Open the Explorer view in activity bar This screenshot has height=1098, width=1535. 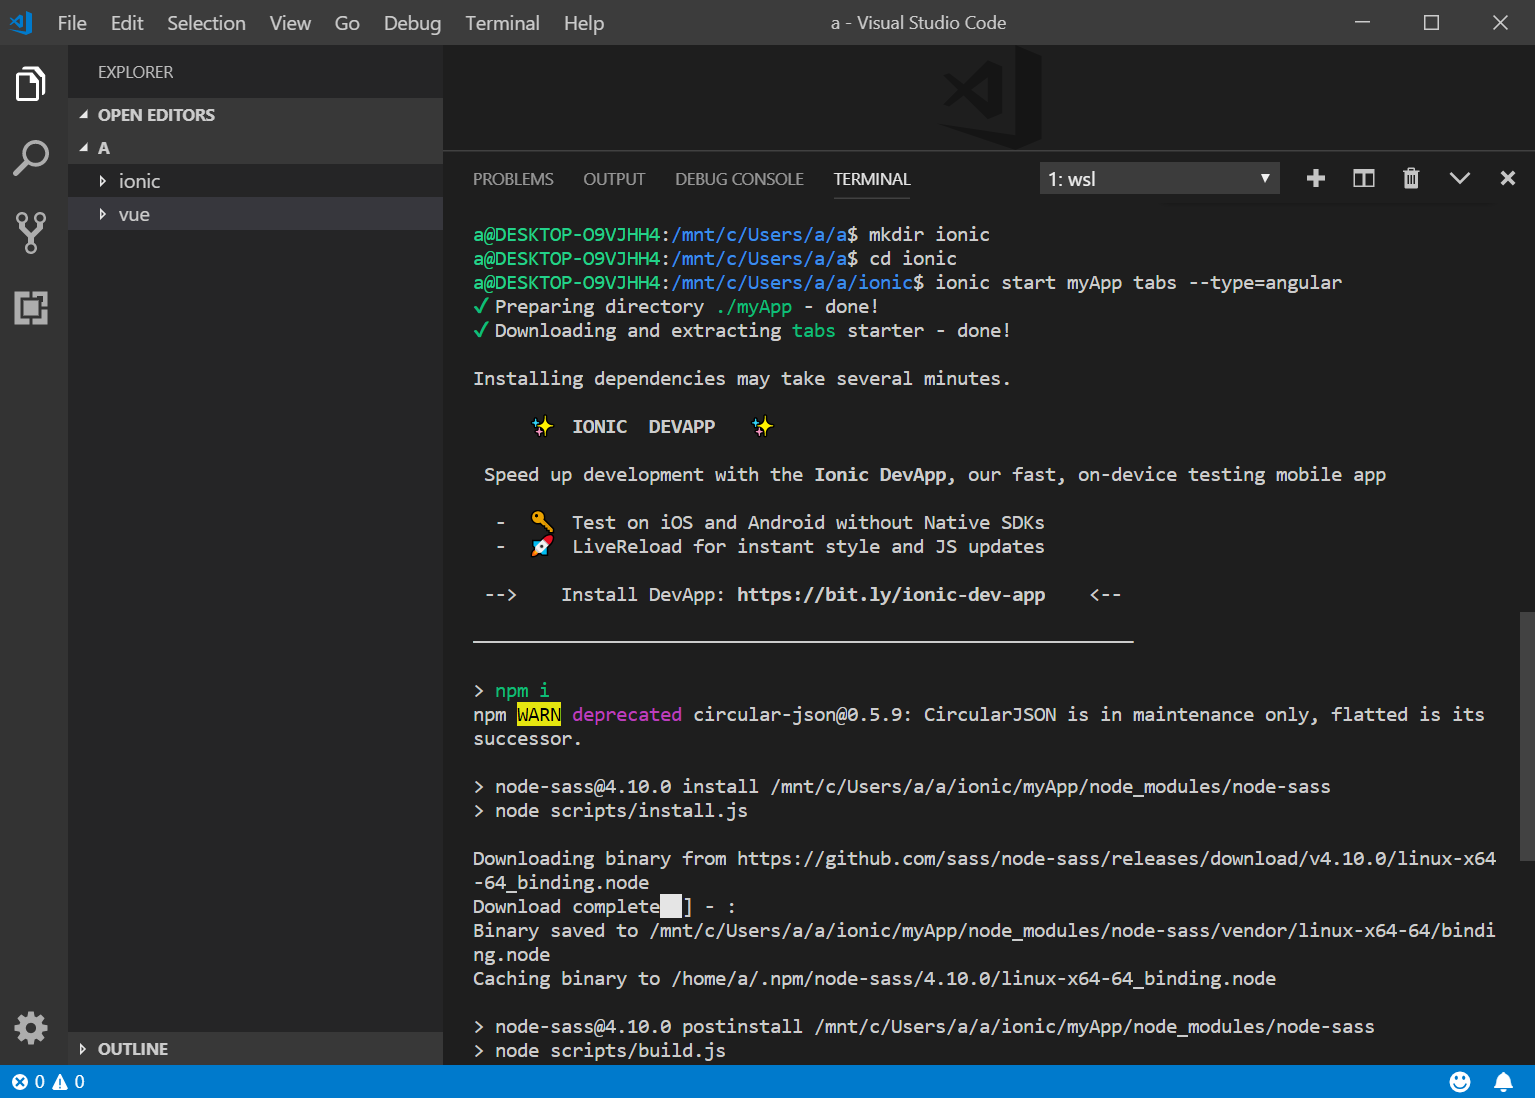click(x=31, y=85)
